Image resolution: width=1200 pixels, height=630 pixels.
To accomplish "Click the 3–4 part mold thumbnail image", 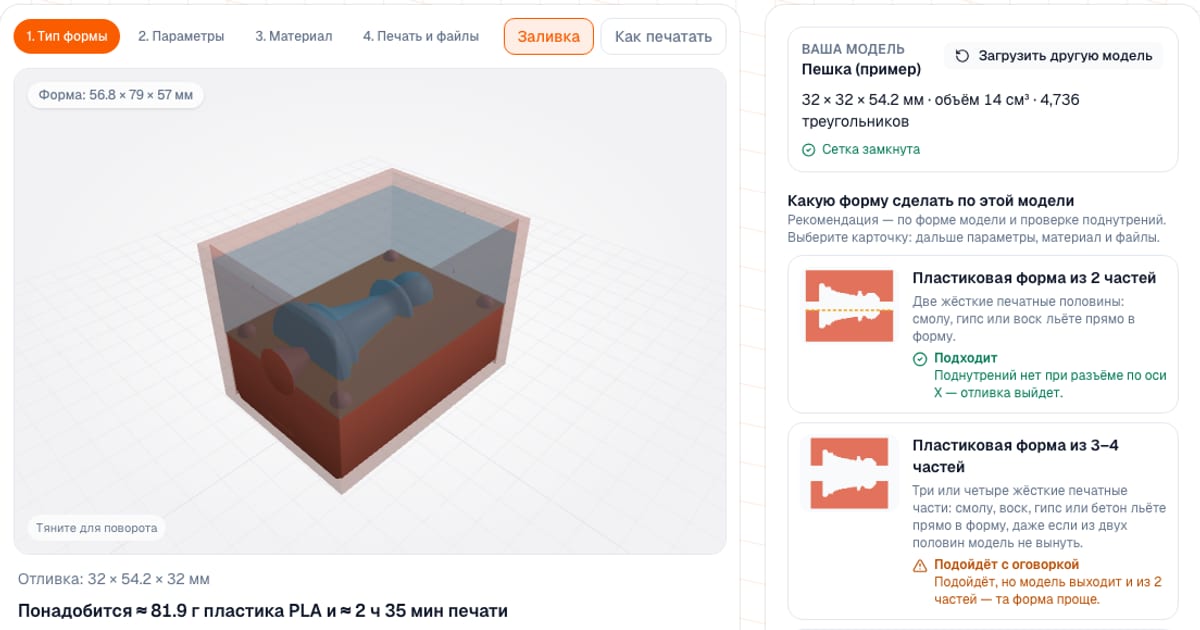I will tap(849, 474).
